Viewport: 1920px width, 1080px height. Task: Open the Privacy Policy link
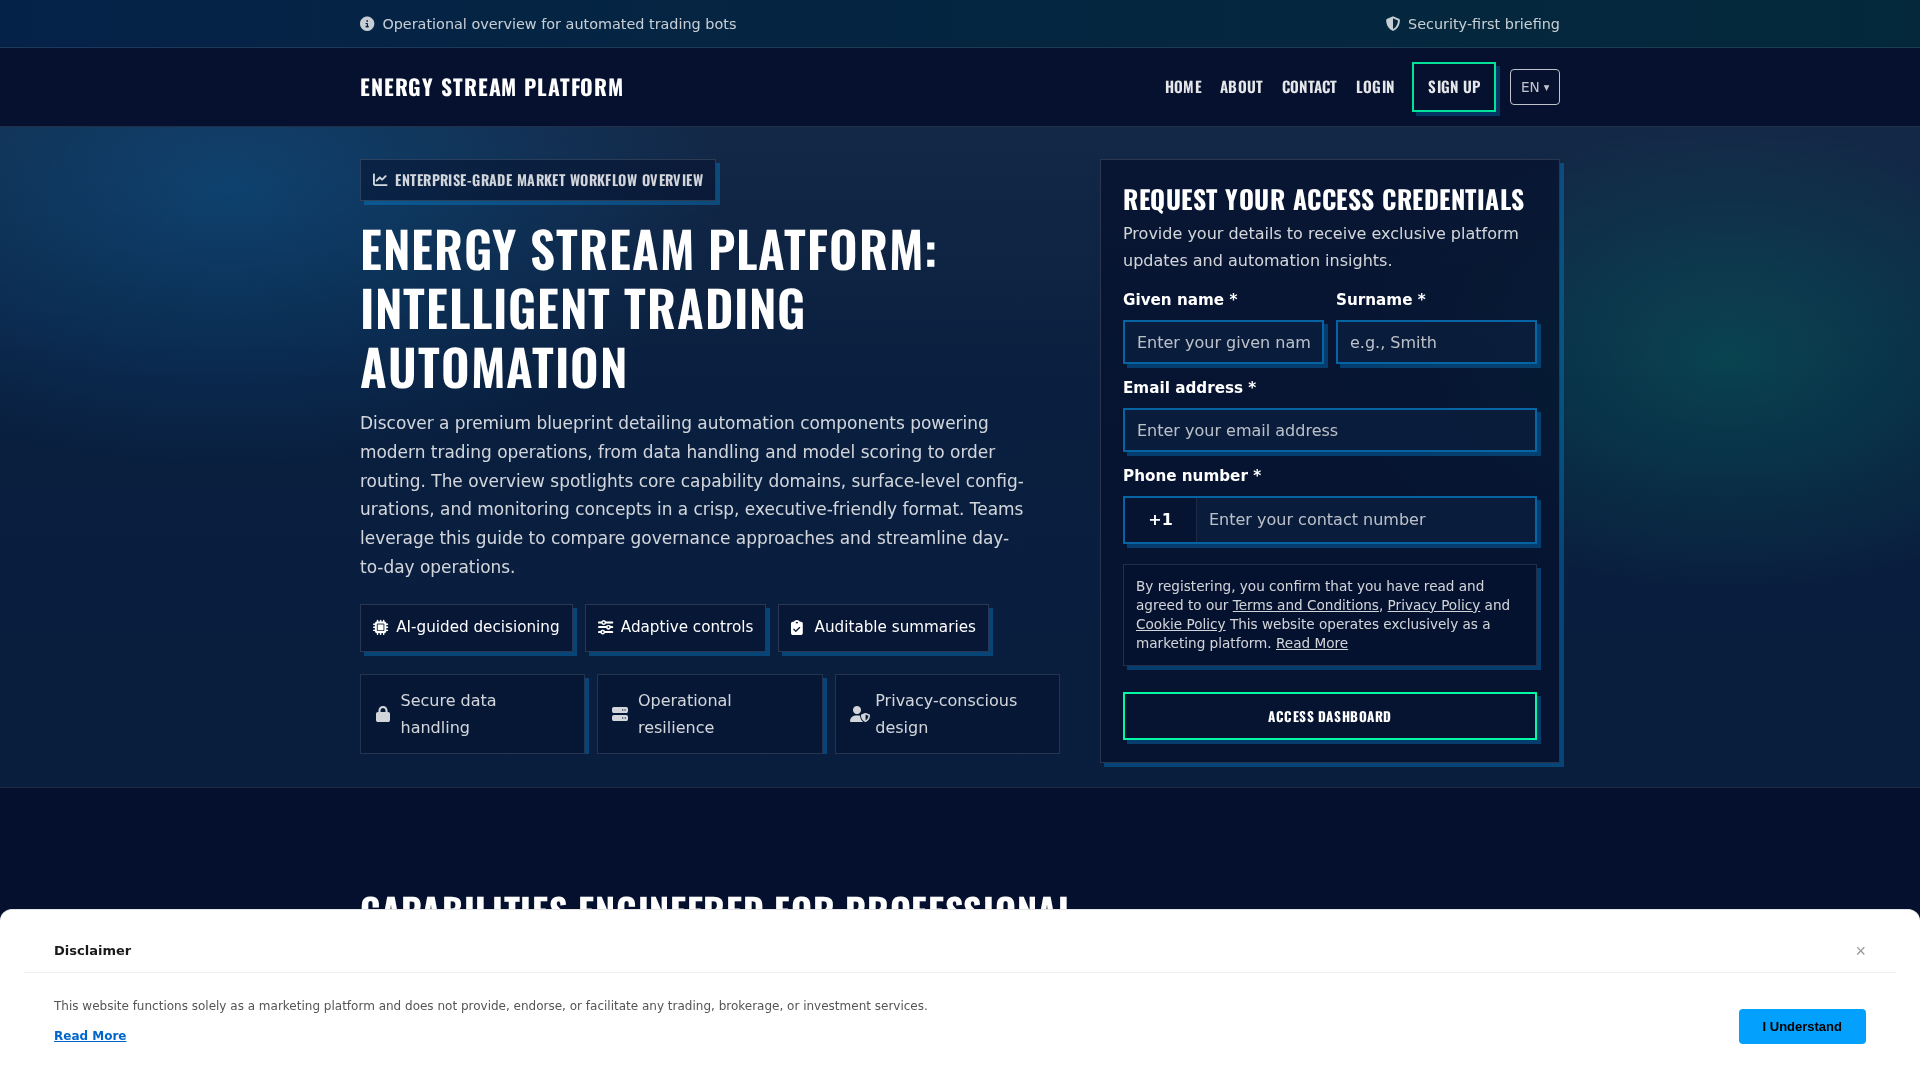pos(1433,605)
